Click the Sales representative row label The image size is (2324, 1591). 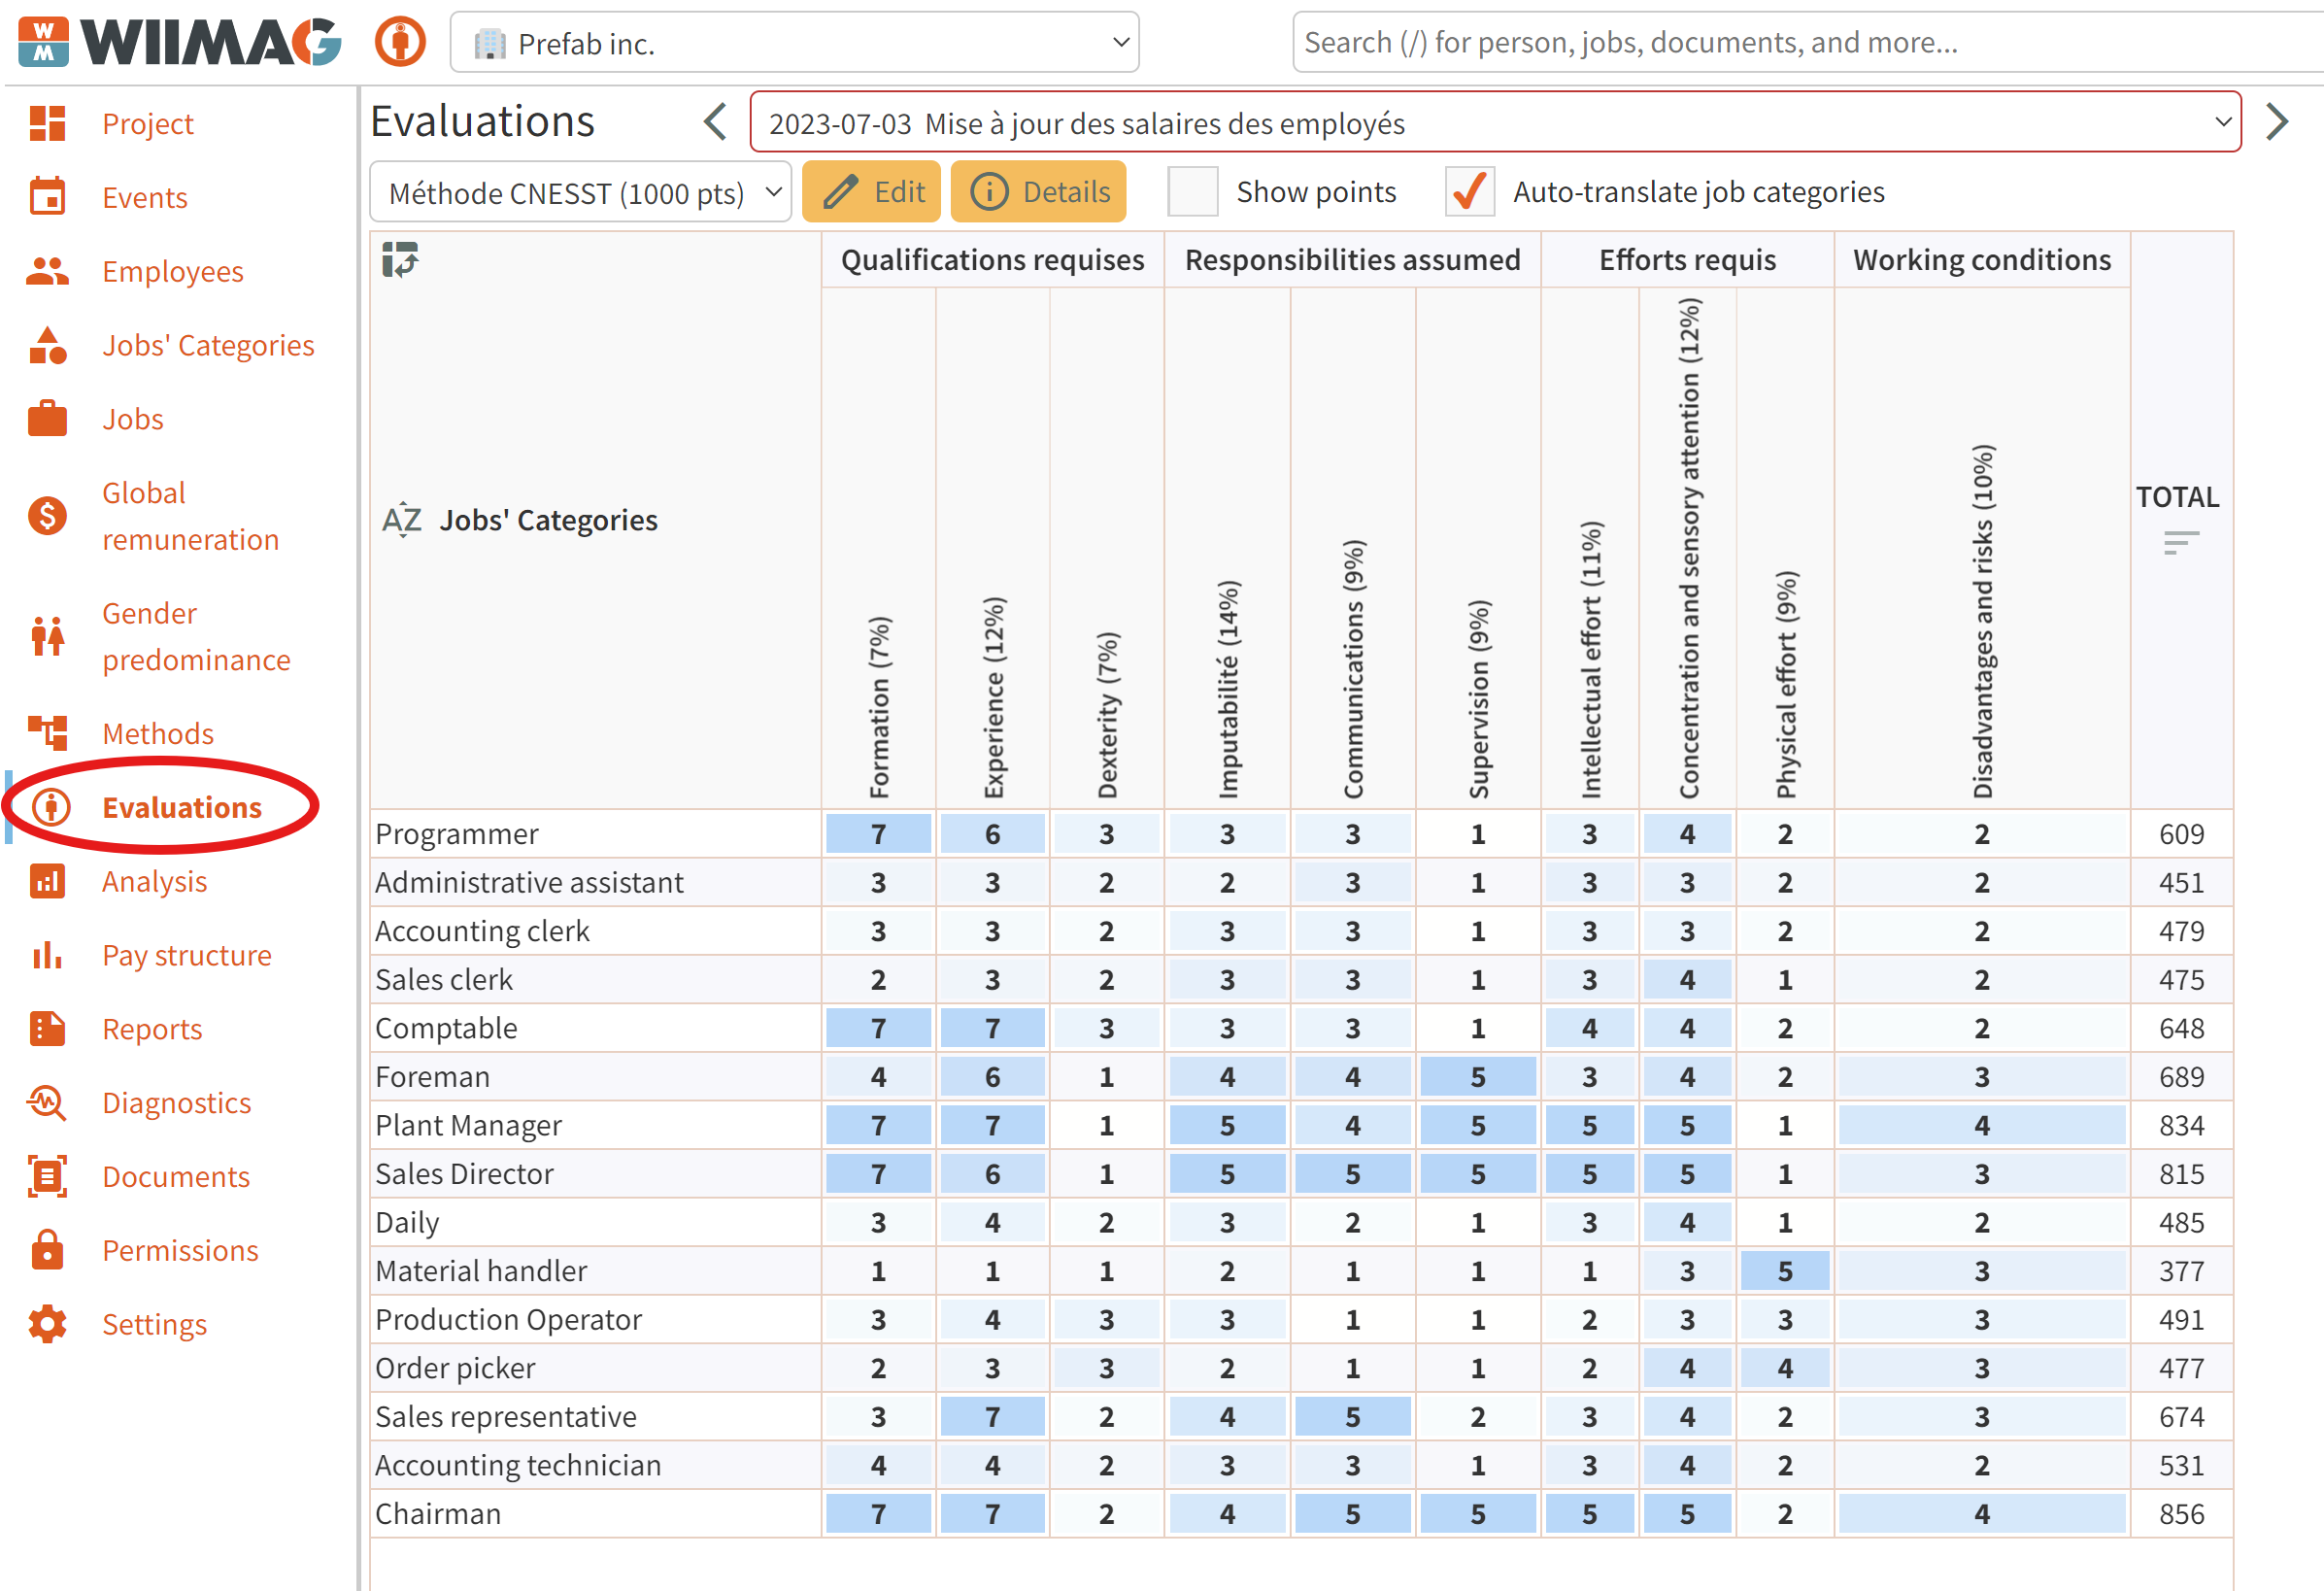click(505, 1416)
